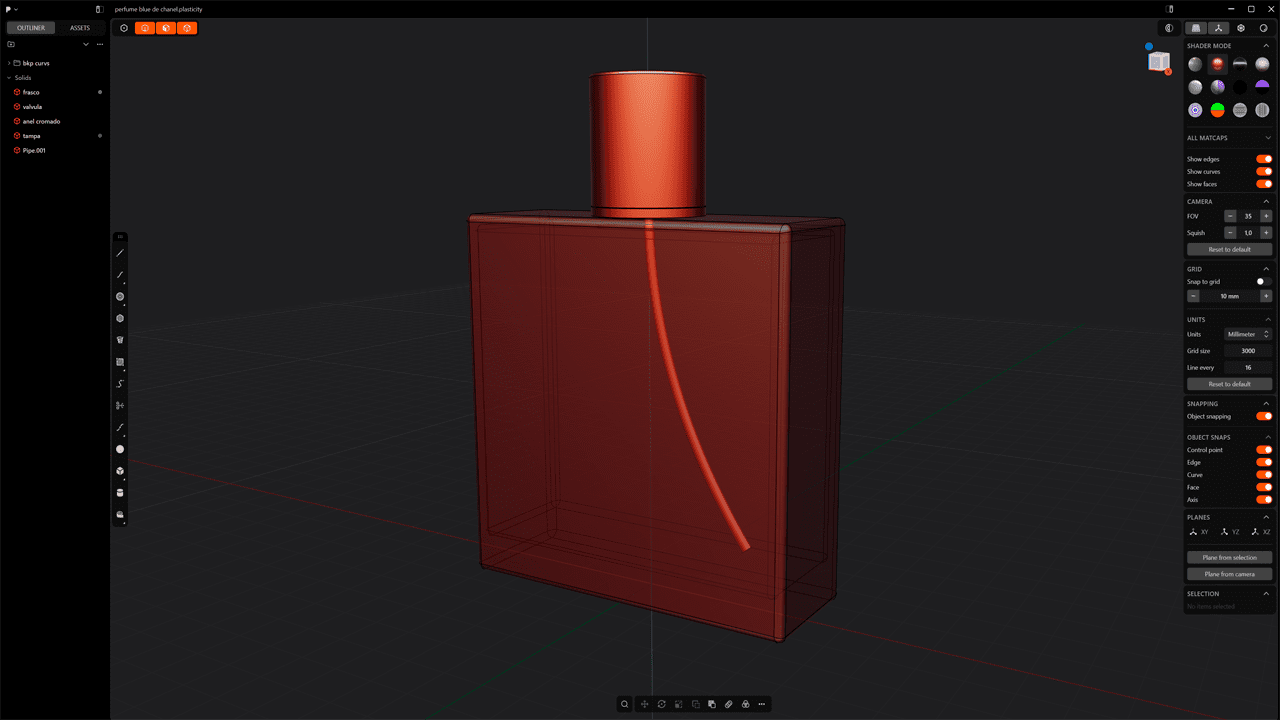Screen dimensions: 1280x720
Task: Choose the green and orange shader ball
Action: (1218, 110)
